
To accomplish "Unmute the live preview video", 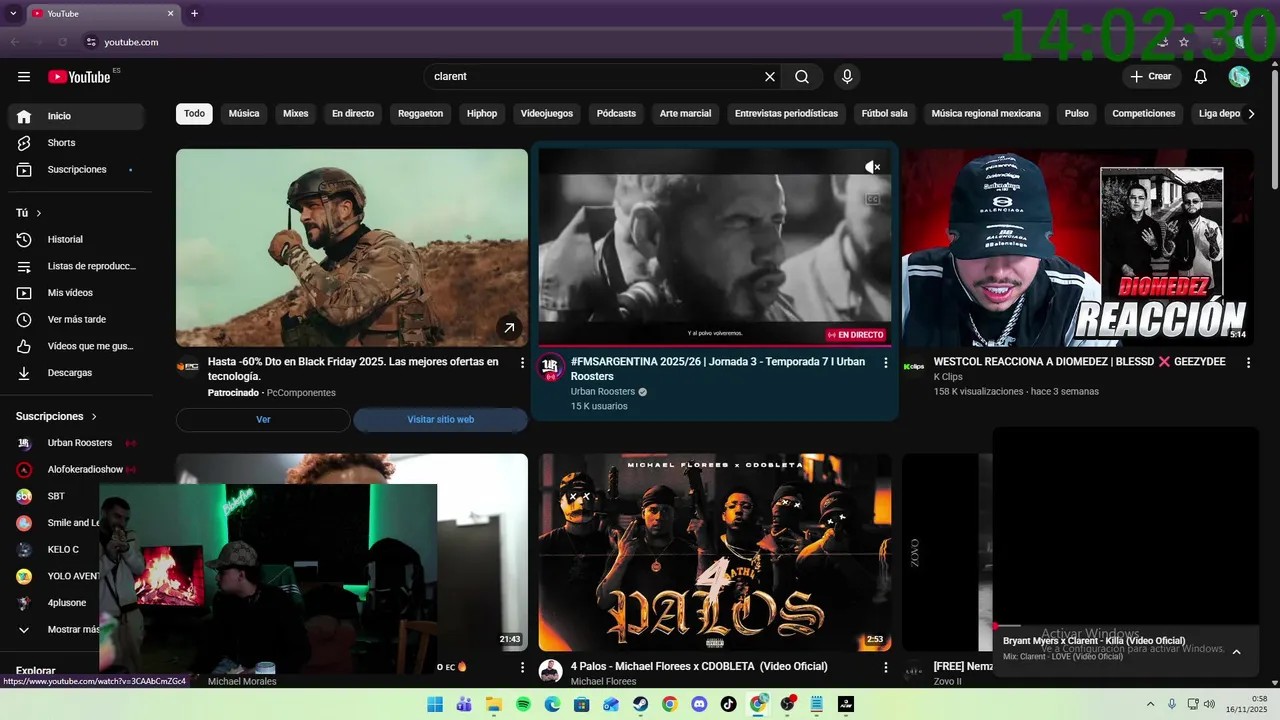I will 872,167.
